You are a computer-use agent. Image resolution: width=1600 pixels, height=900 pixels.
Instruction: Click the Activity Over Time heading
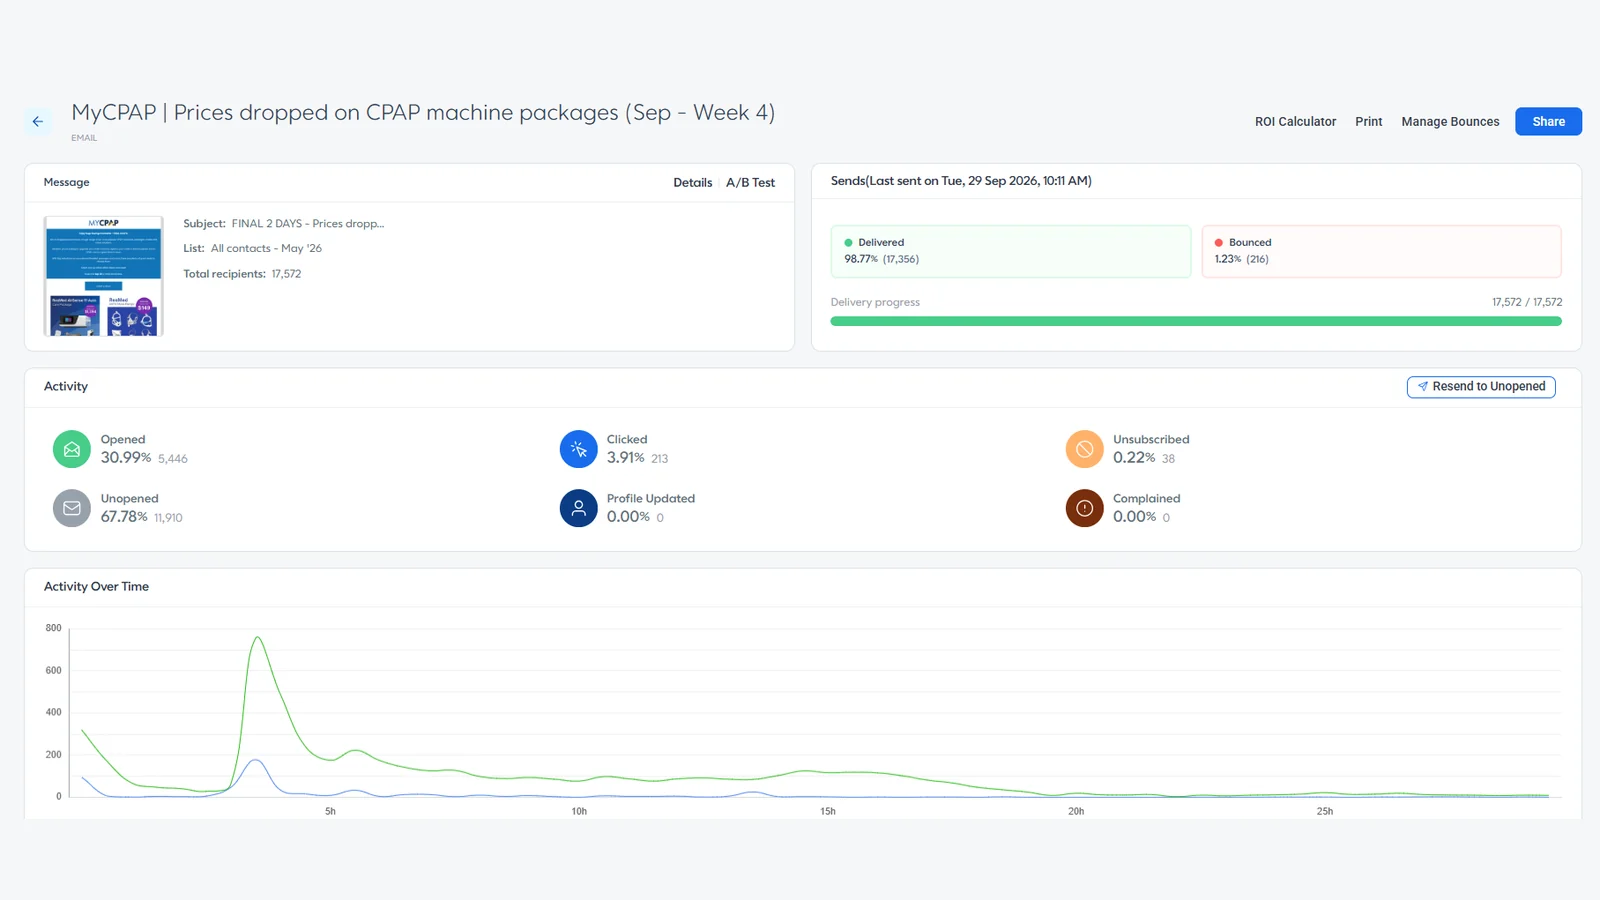point(96,587)
